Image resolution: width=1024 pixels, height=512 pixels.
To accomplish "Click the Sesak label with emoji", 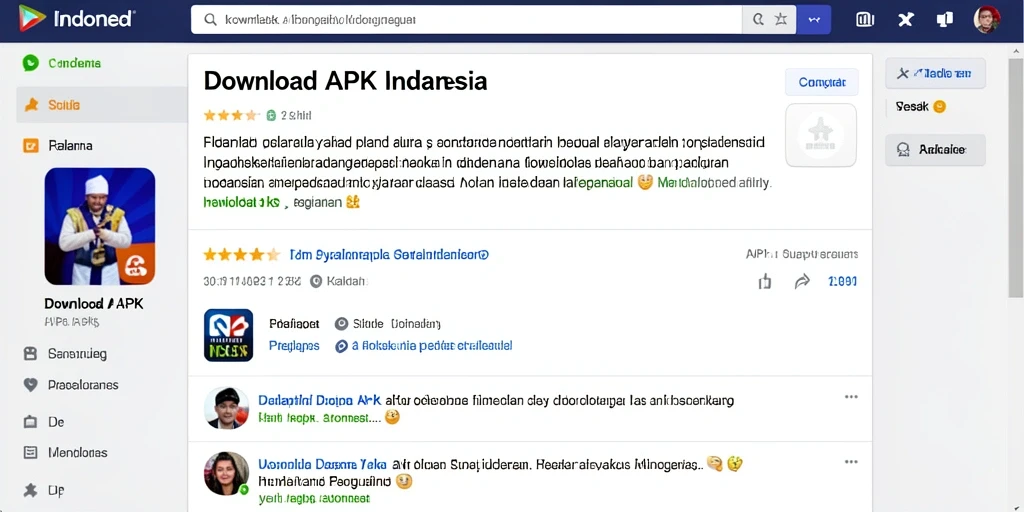I will tap(921, 106).
